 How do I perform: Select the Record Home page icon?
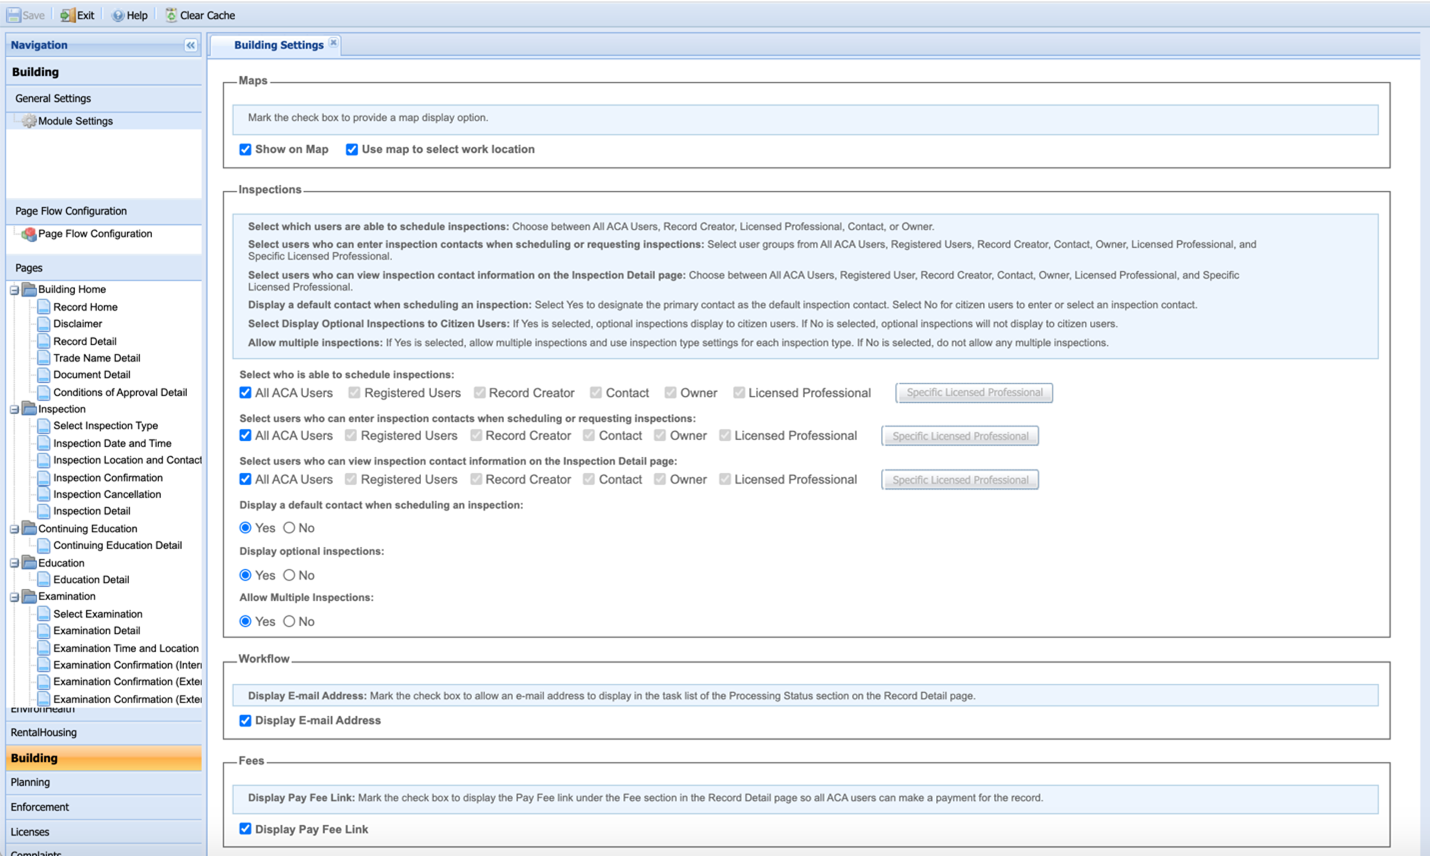click(44, 307)
